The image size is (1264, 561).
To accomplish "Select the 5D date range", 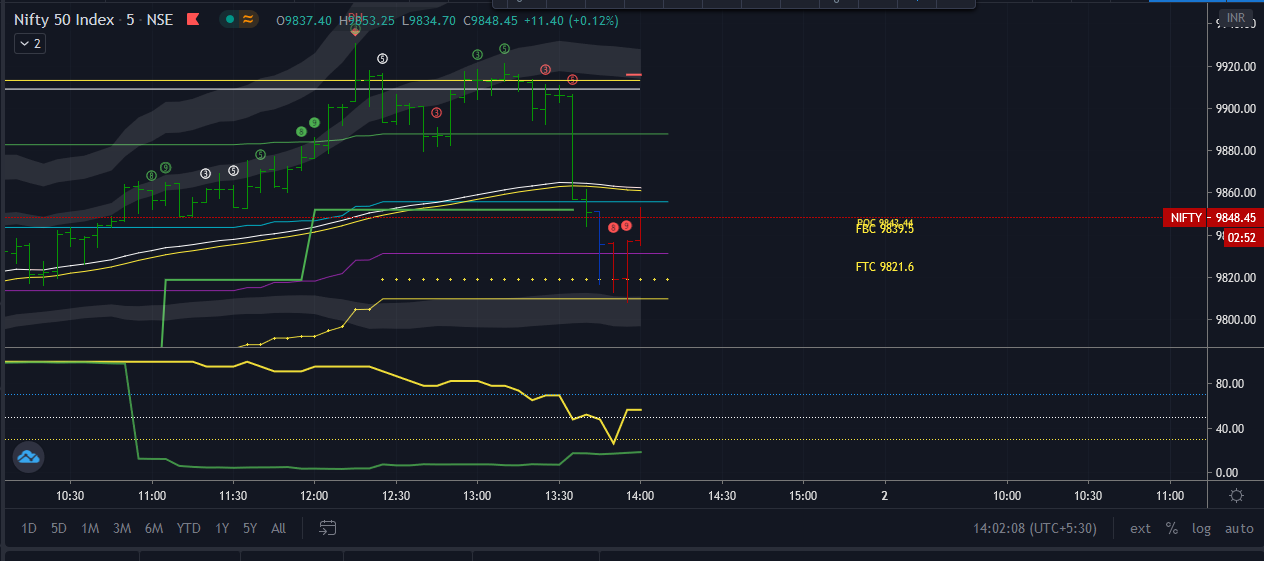I will coord(59,528).
